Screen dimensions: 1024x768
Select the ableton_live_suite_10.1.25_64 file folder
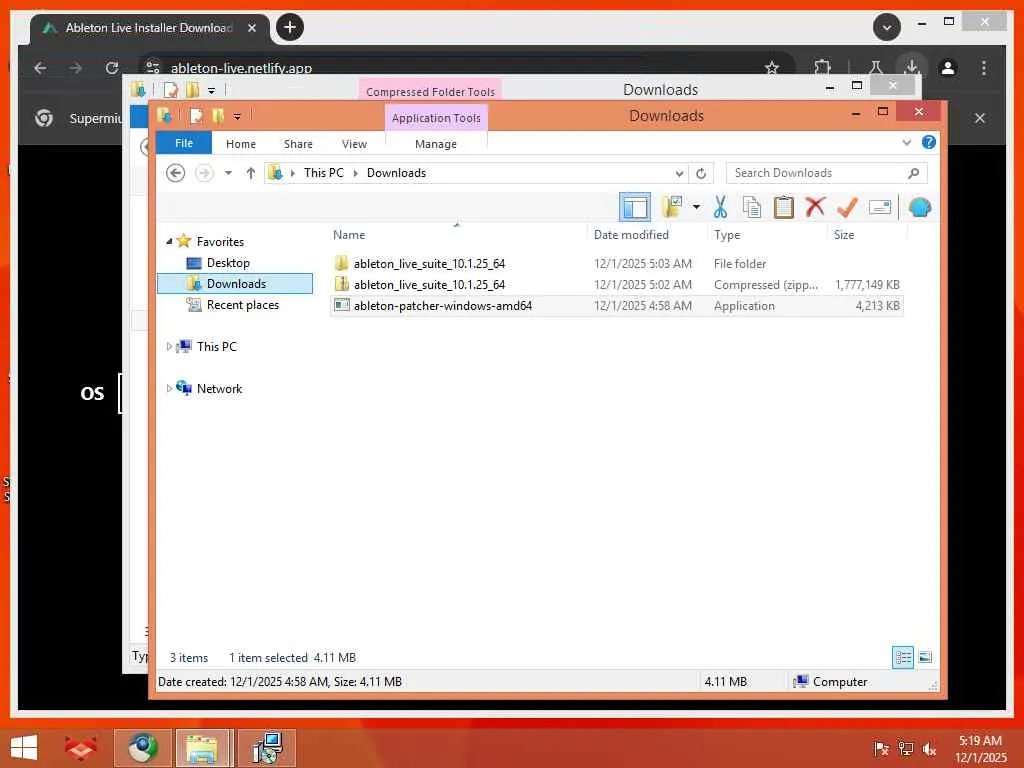pos(616,264)
